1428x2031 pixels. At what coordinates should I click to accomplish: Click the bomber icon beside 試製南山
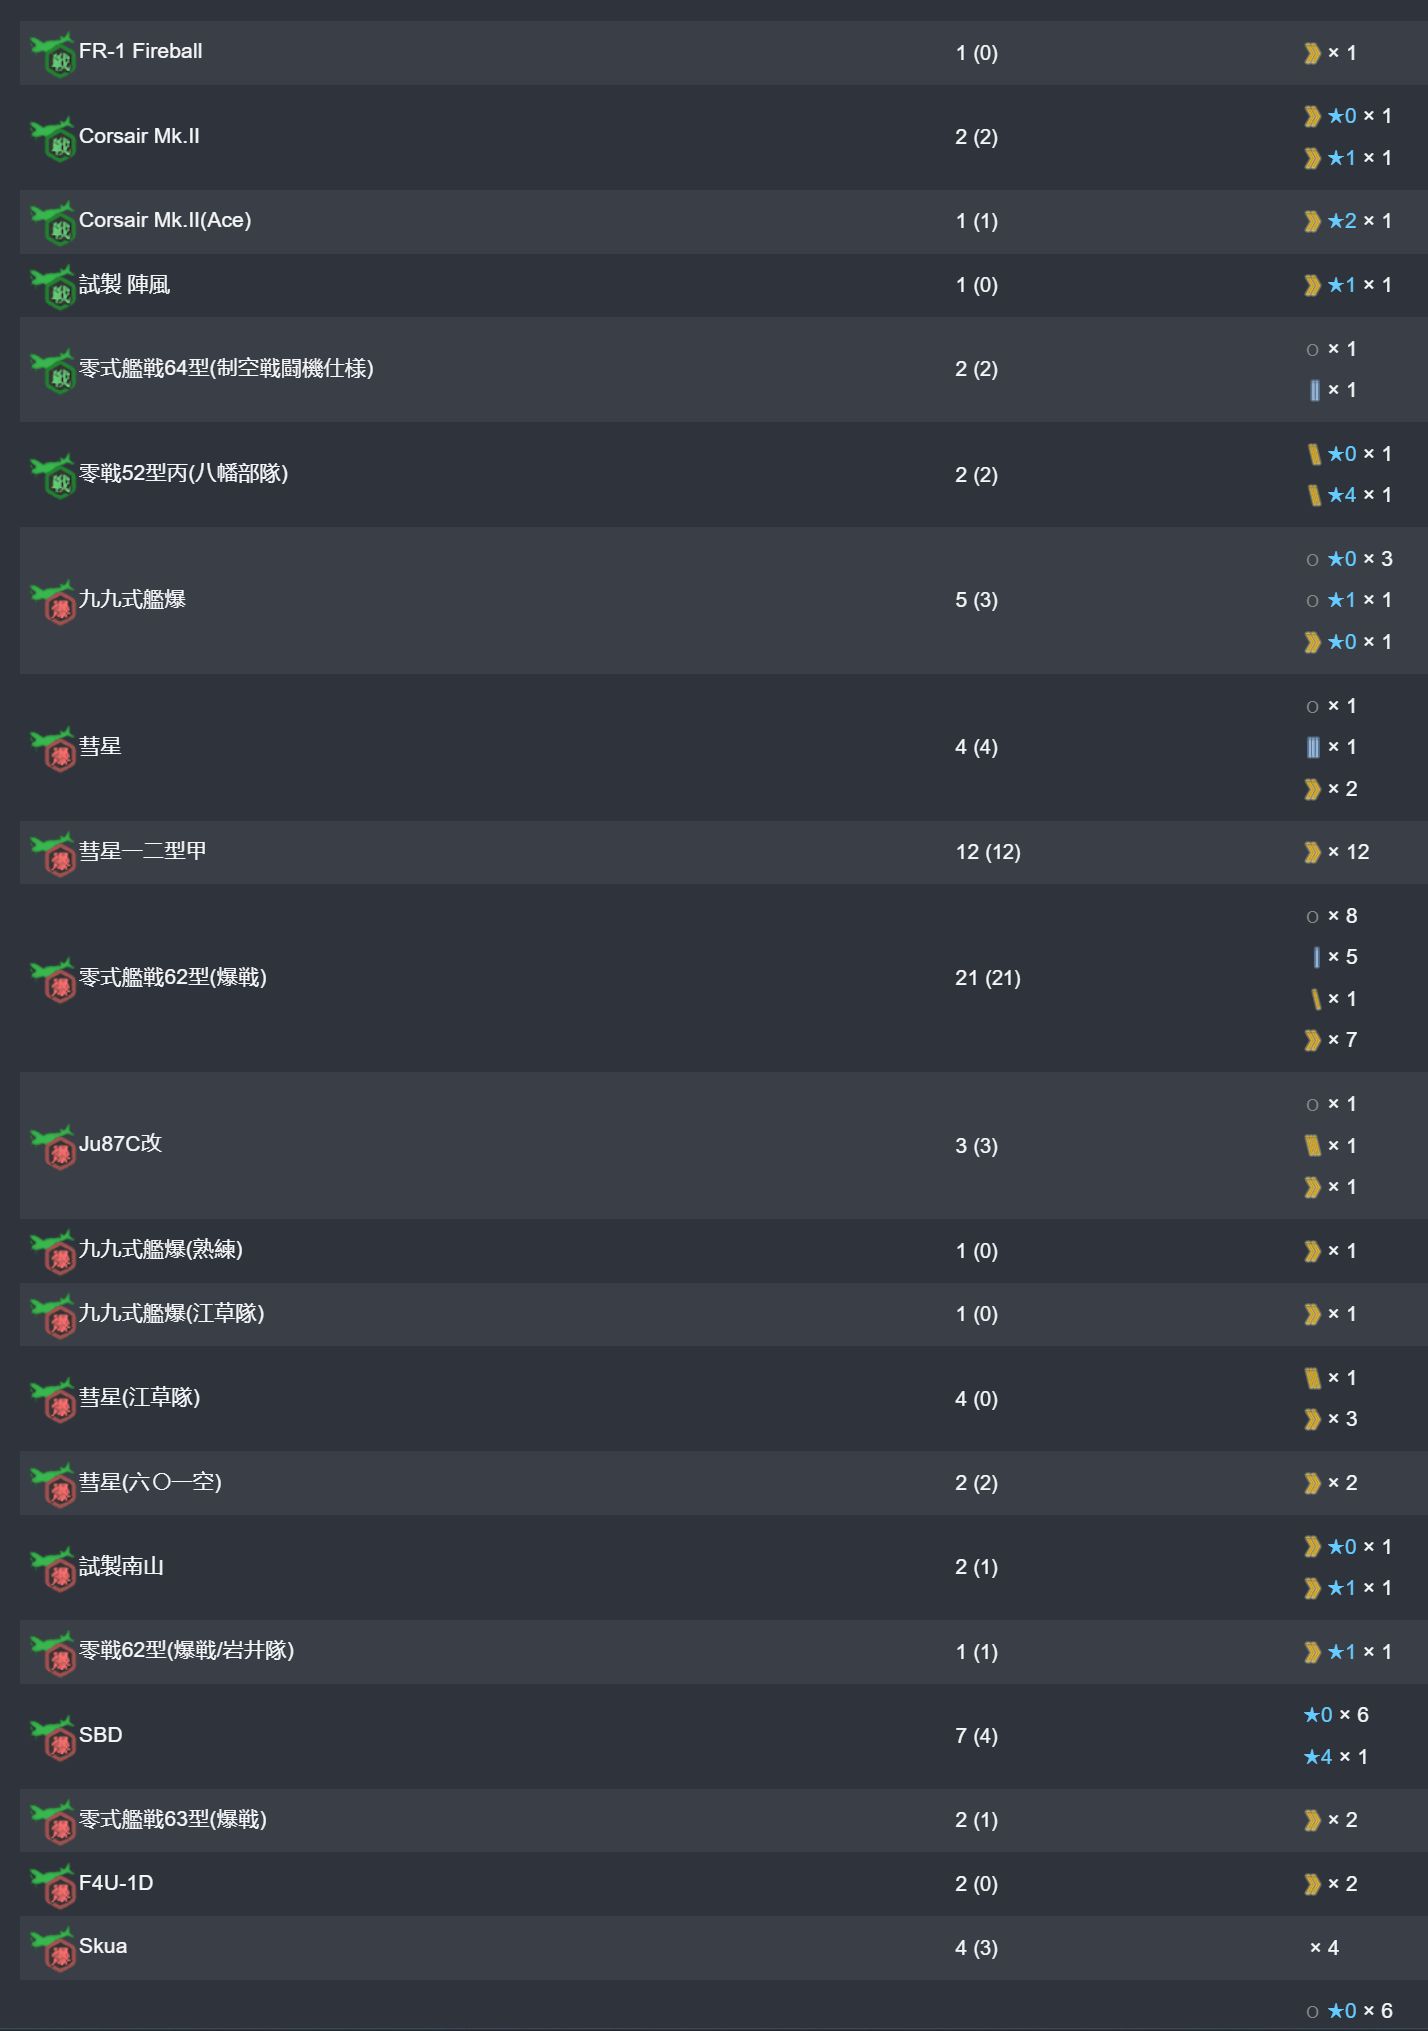point(53,1568)
